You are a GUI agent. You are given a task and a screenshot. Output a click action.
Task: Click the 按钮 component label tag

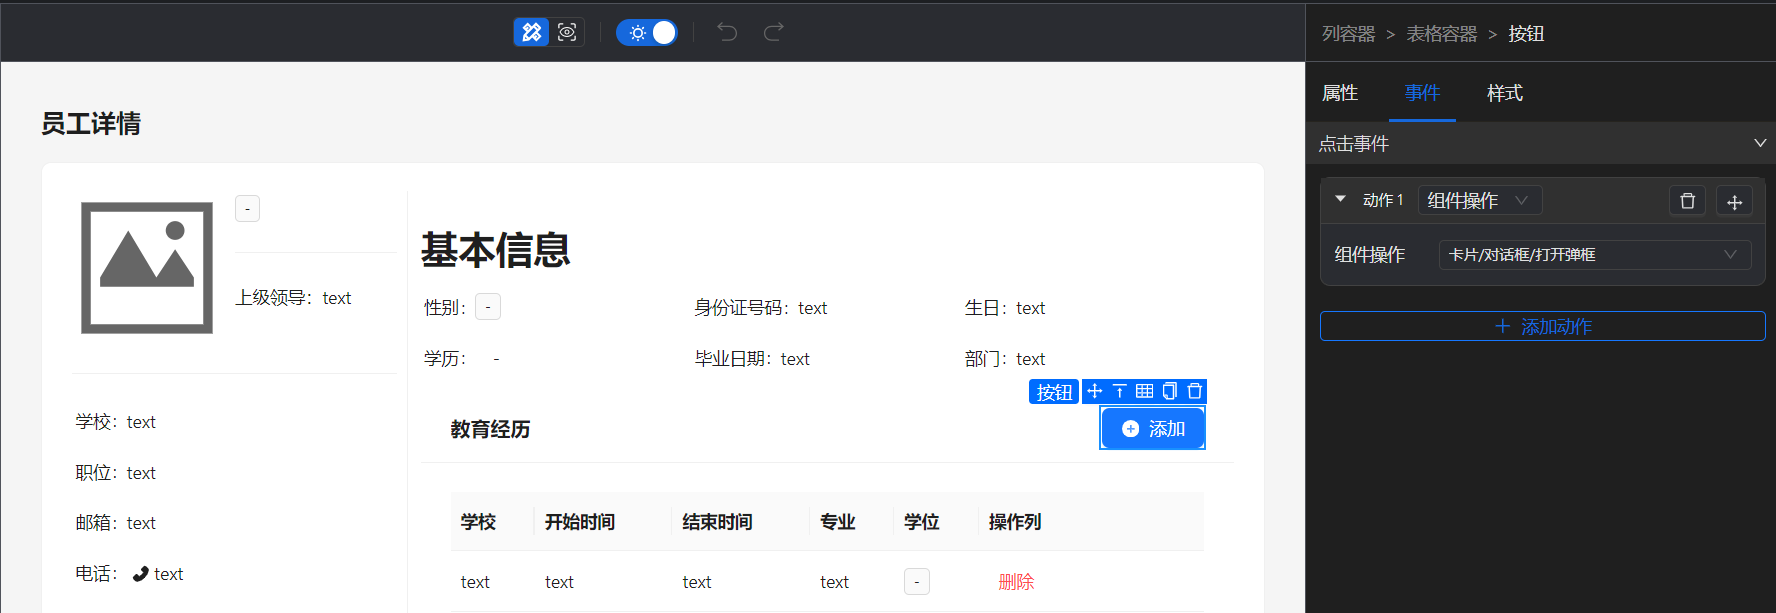click(1054, 392)
